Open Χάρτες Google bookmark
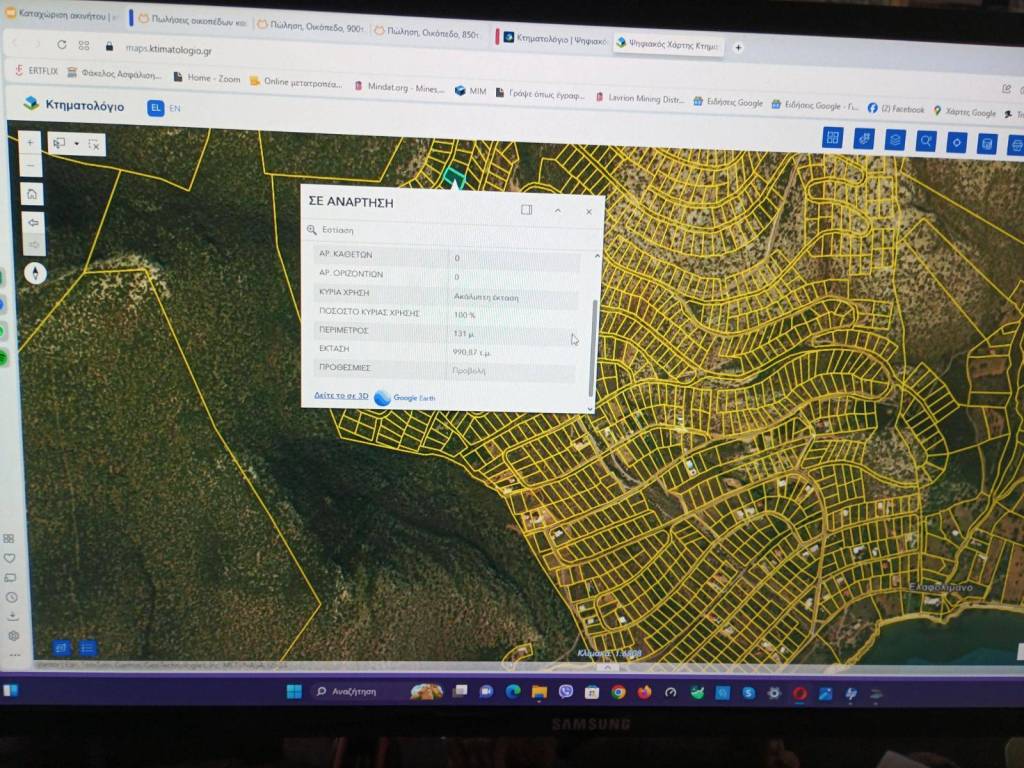 point(965,110)
